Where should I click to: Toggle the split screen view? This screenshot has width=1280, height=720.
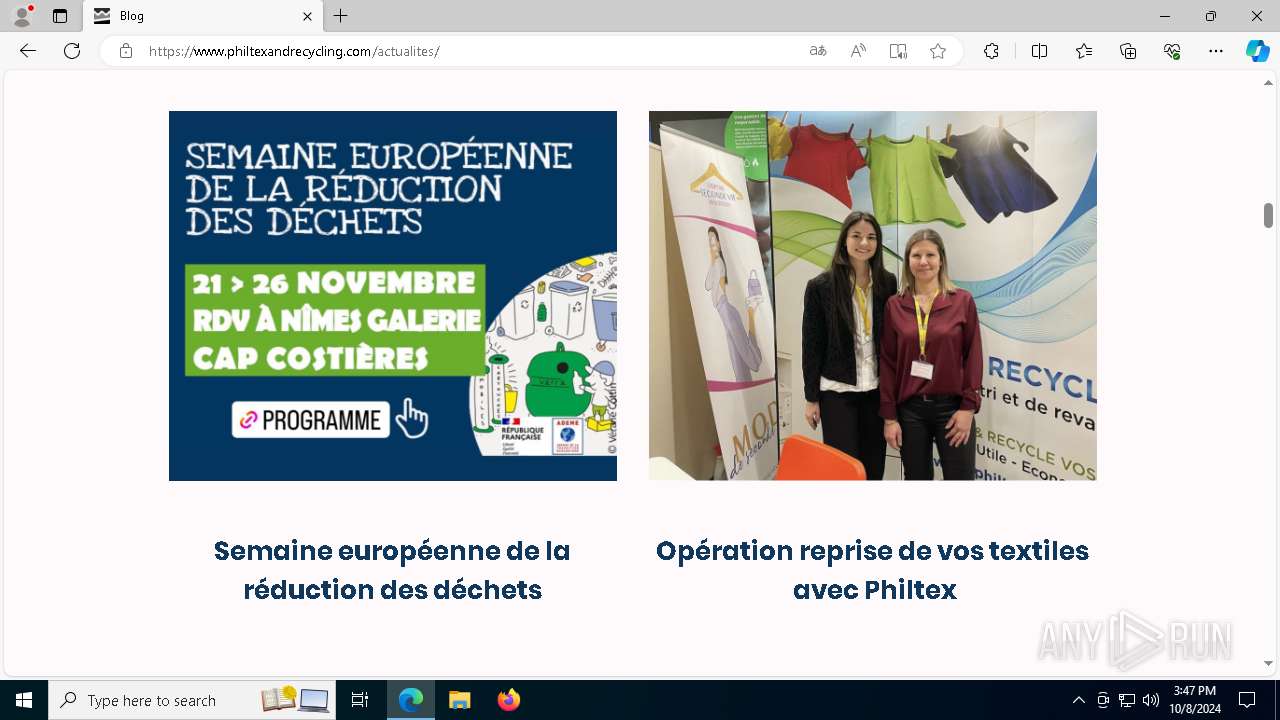point(1039,51)
